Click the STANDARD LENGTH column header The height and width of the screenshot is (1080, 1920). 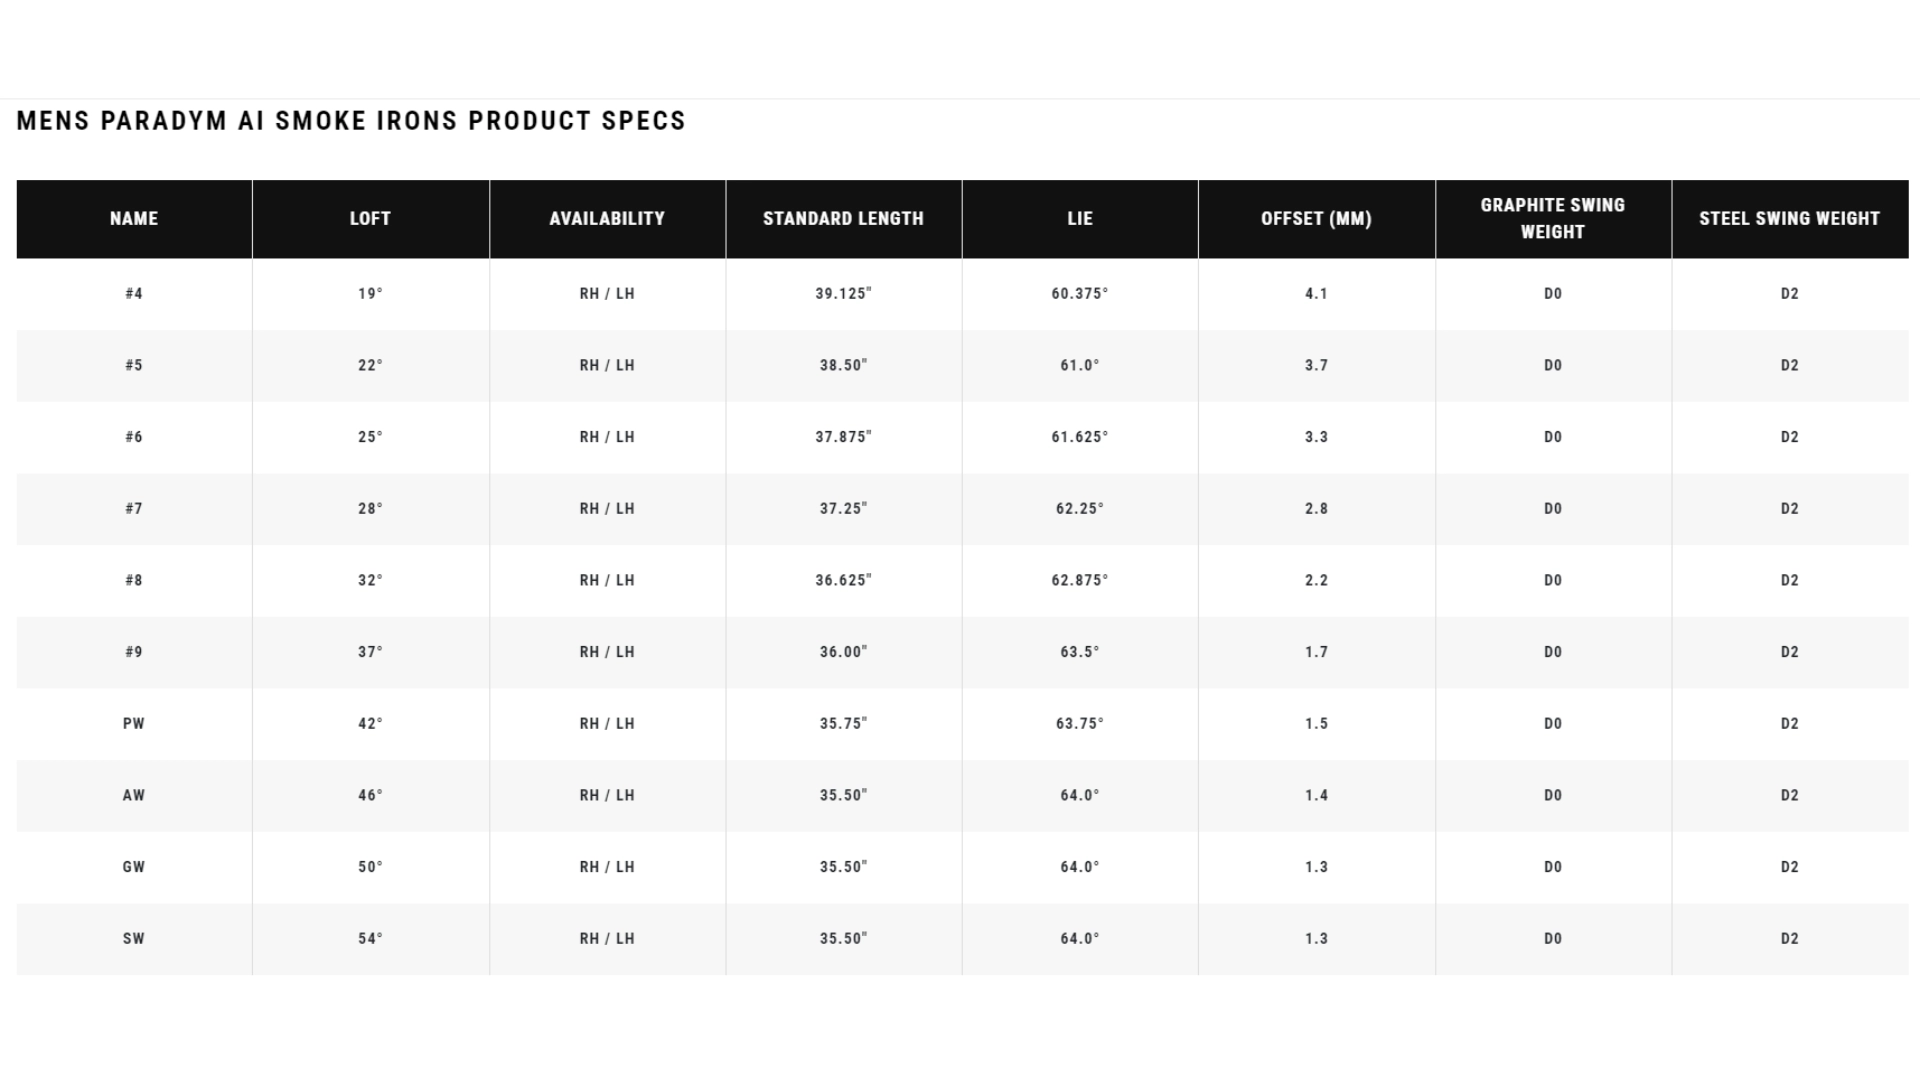tap(843, 219)
